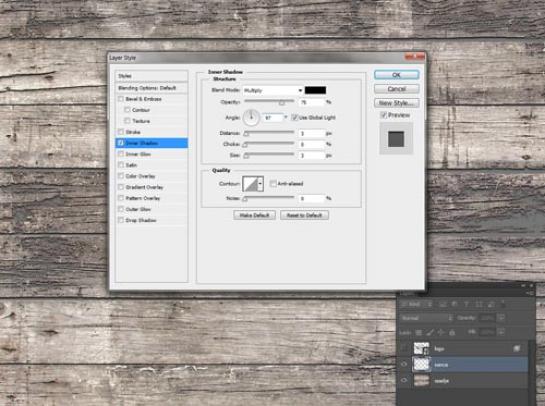Viewport: 545px width, 406px height.
Task: Click the Make Default button
Action: [x=254, y=215]
